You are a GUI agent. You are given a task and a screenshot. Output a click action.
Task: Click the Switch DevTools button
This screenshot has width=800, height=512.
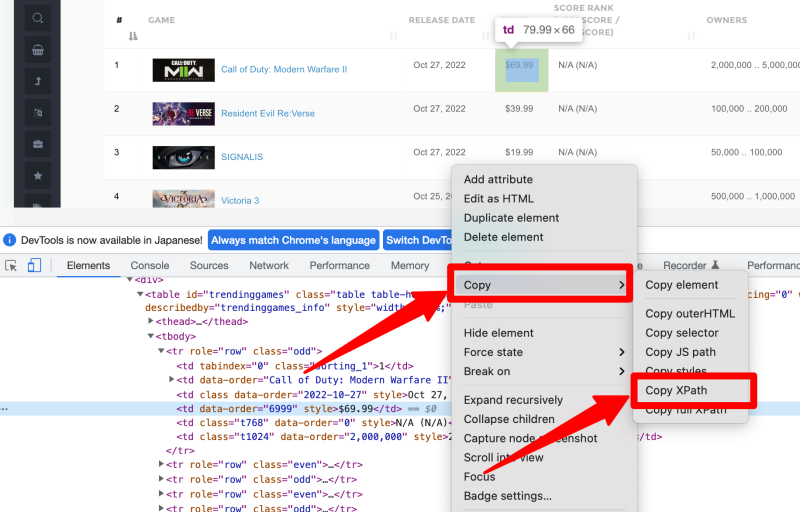417,240
